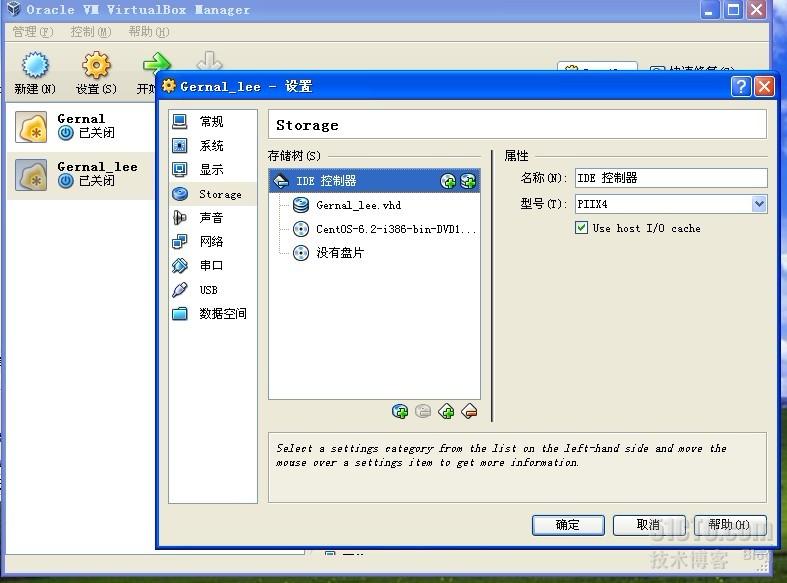Click the remove controller icon below storage tree
The image size is (787, 583).
(x=469, y=412)
